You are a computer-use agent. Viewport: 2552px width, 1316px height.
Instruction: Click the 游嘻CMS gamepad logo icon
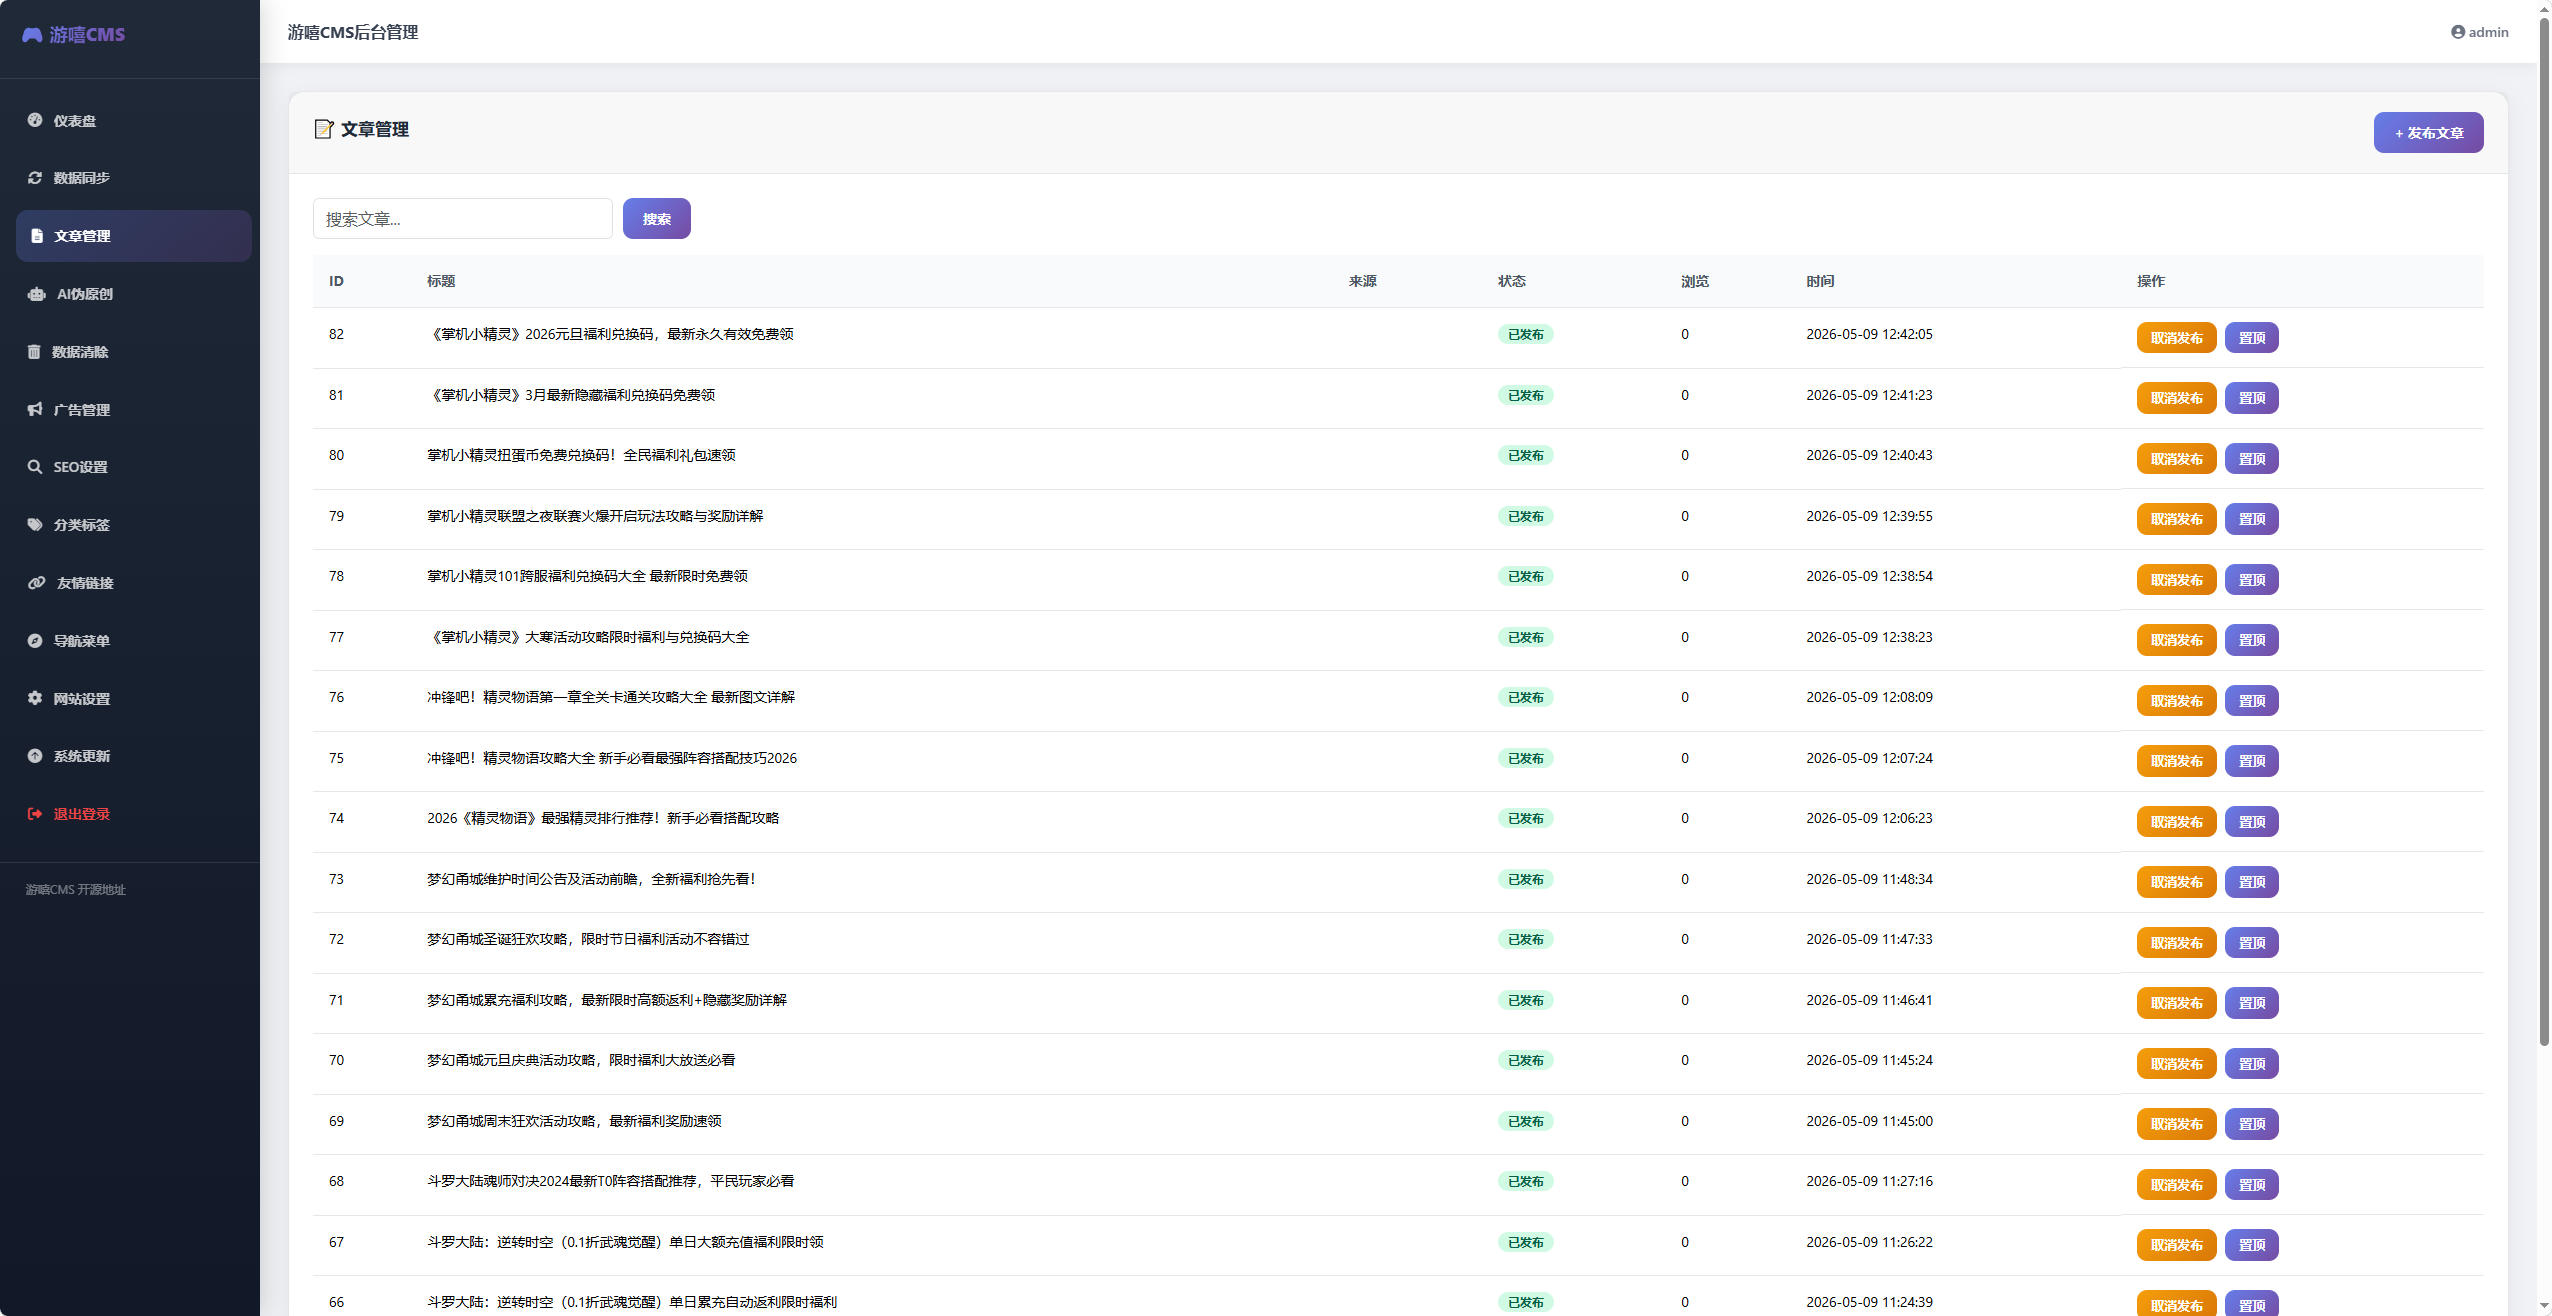32,35
